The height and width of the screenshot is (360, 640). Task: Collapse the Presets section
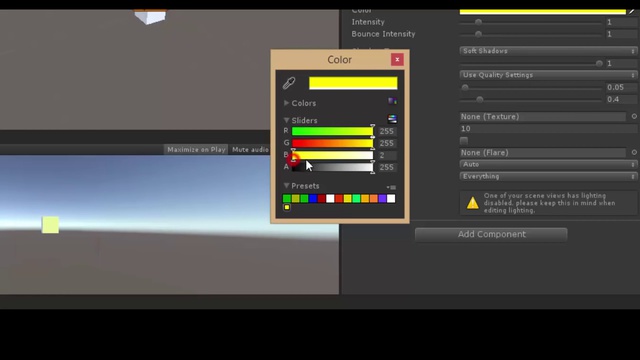(287, 186)
